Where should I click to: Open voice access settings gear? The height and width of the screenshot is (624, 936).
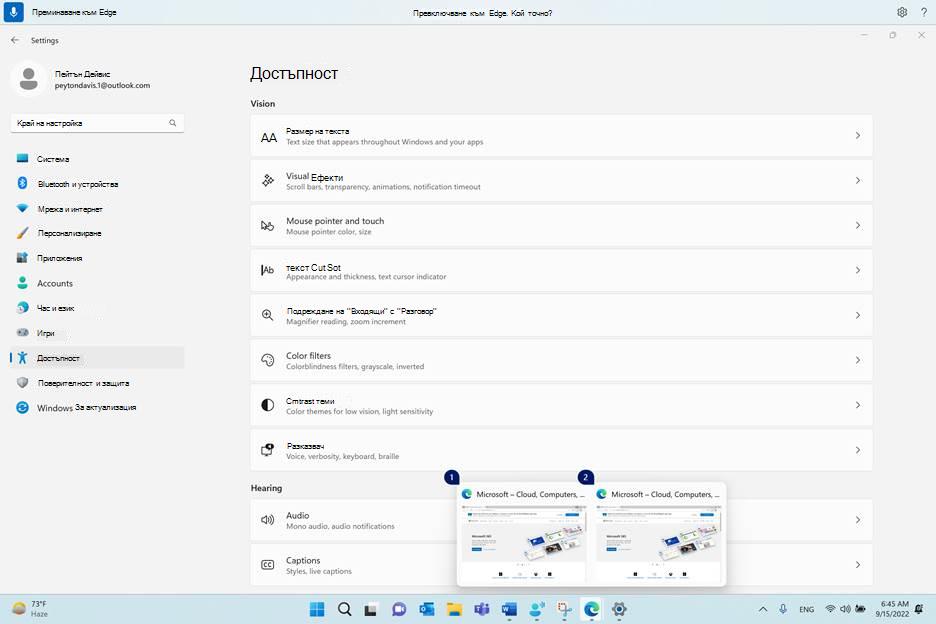click(902, 12)
